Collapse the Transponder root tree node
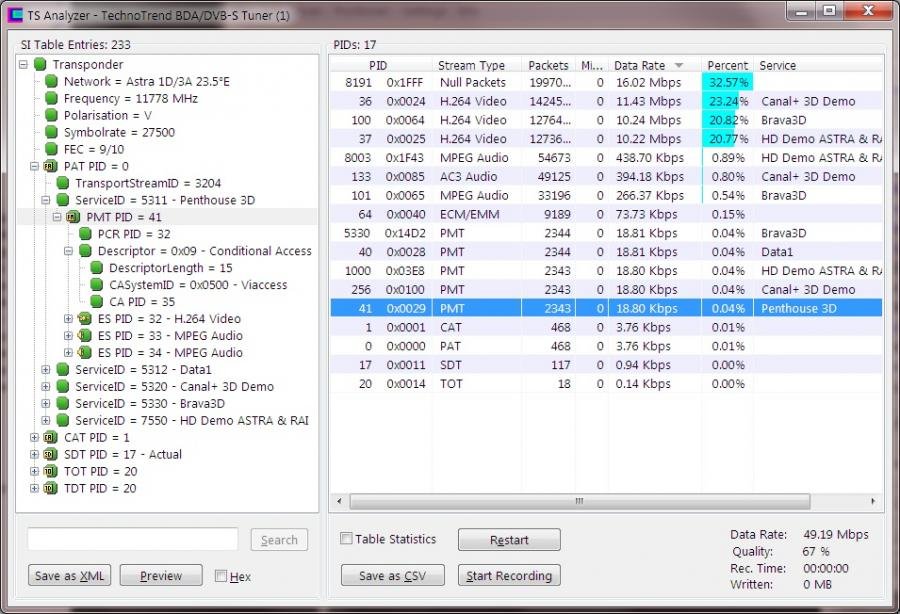This screenshot has width=900, height=614. [24, 65]
